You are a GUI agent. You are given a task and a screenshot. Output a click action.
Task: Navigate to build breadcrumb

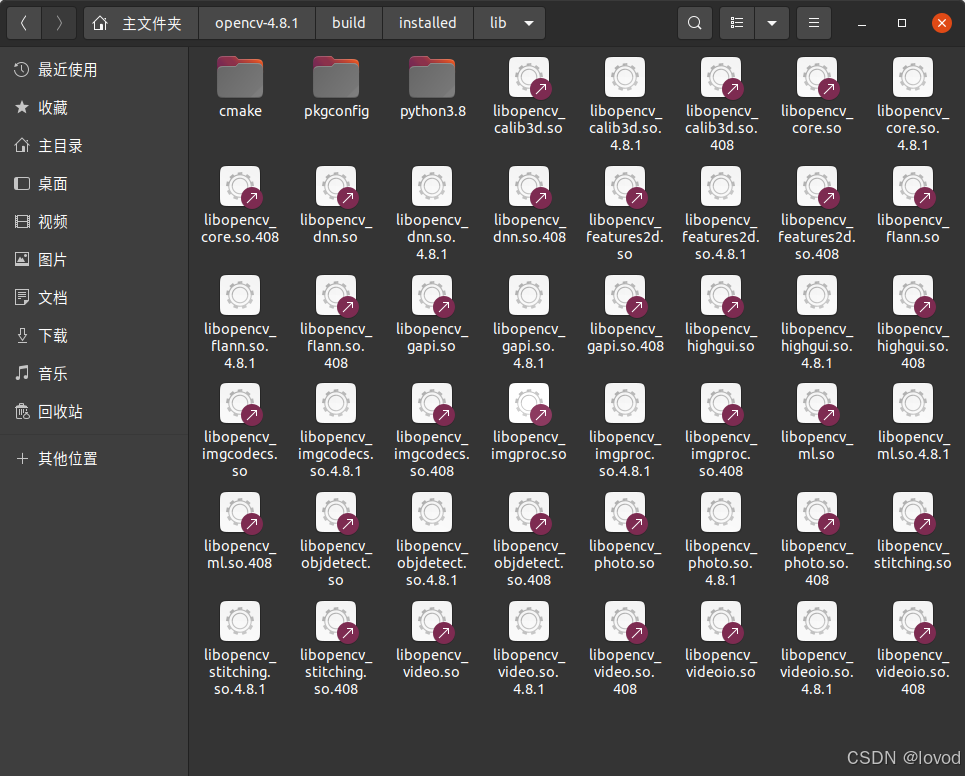coord(349,23)
